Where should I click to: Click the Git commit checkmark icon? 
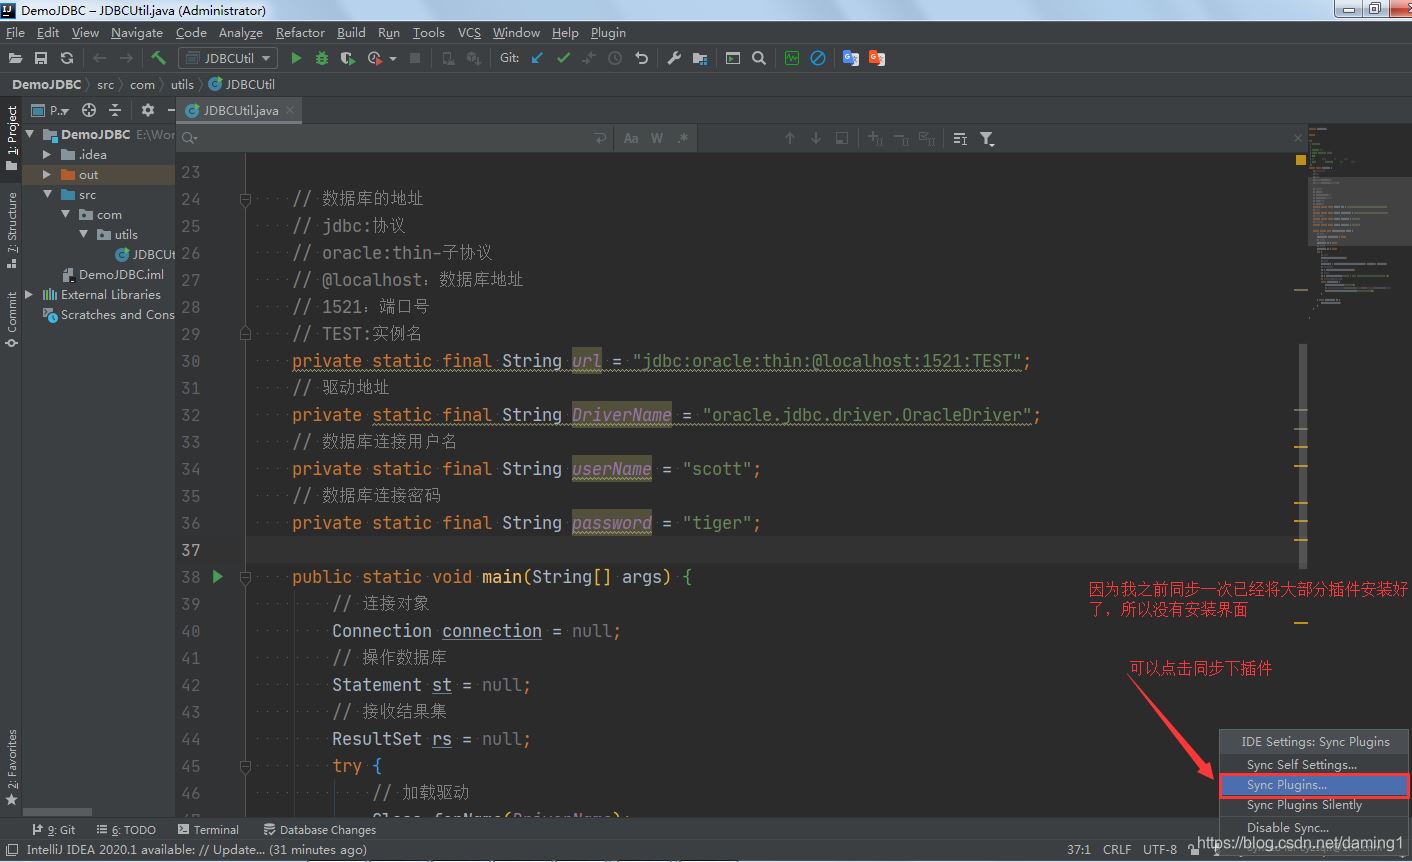click(563, 58)
